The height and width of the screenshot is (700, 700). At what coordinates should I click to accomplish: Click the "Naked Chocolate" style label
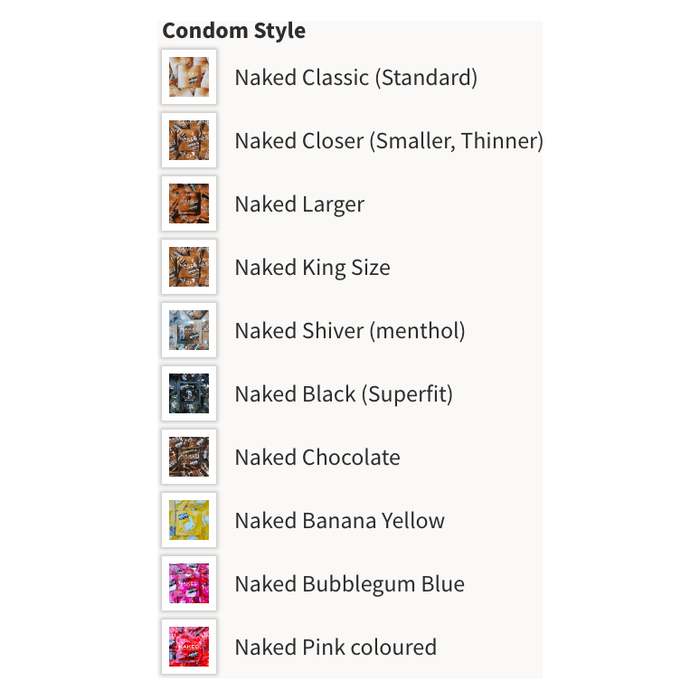click(x=317, y=457)
